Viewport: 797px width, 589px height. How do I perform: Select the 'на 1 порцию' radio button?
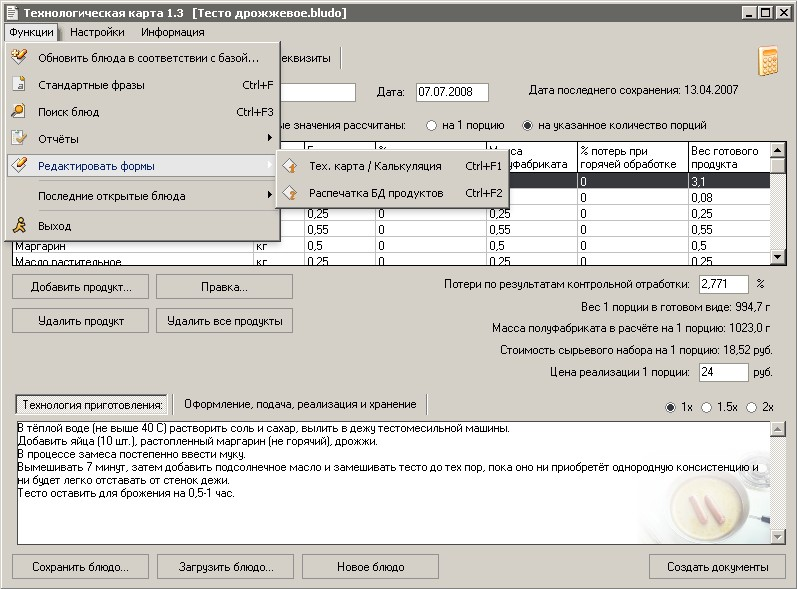pos(432,126)
